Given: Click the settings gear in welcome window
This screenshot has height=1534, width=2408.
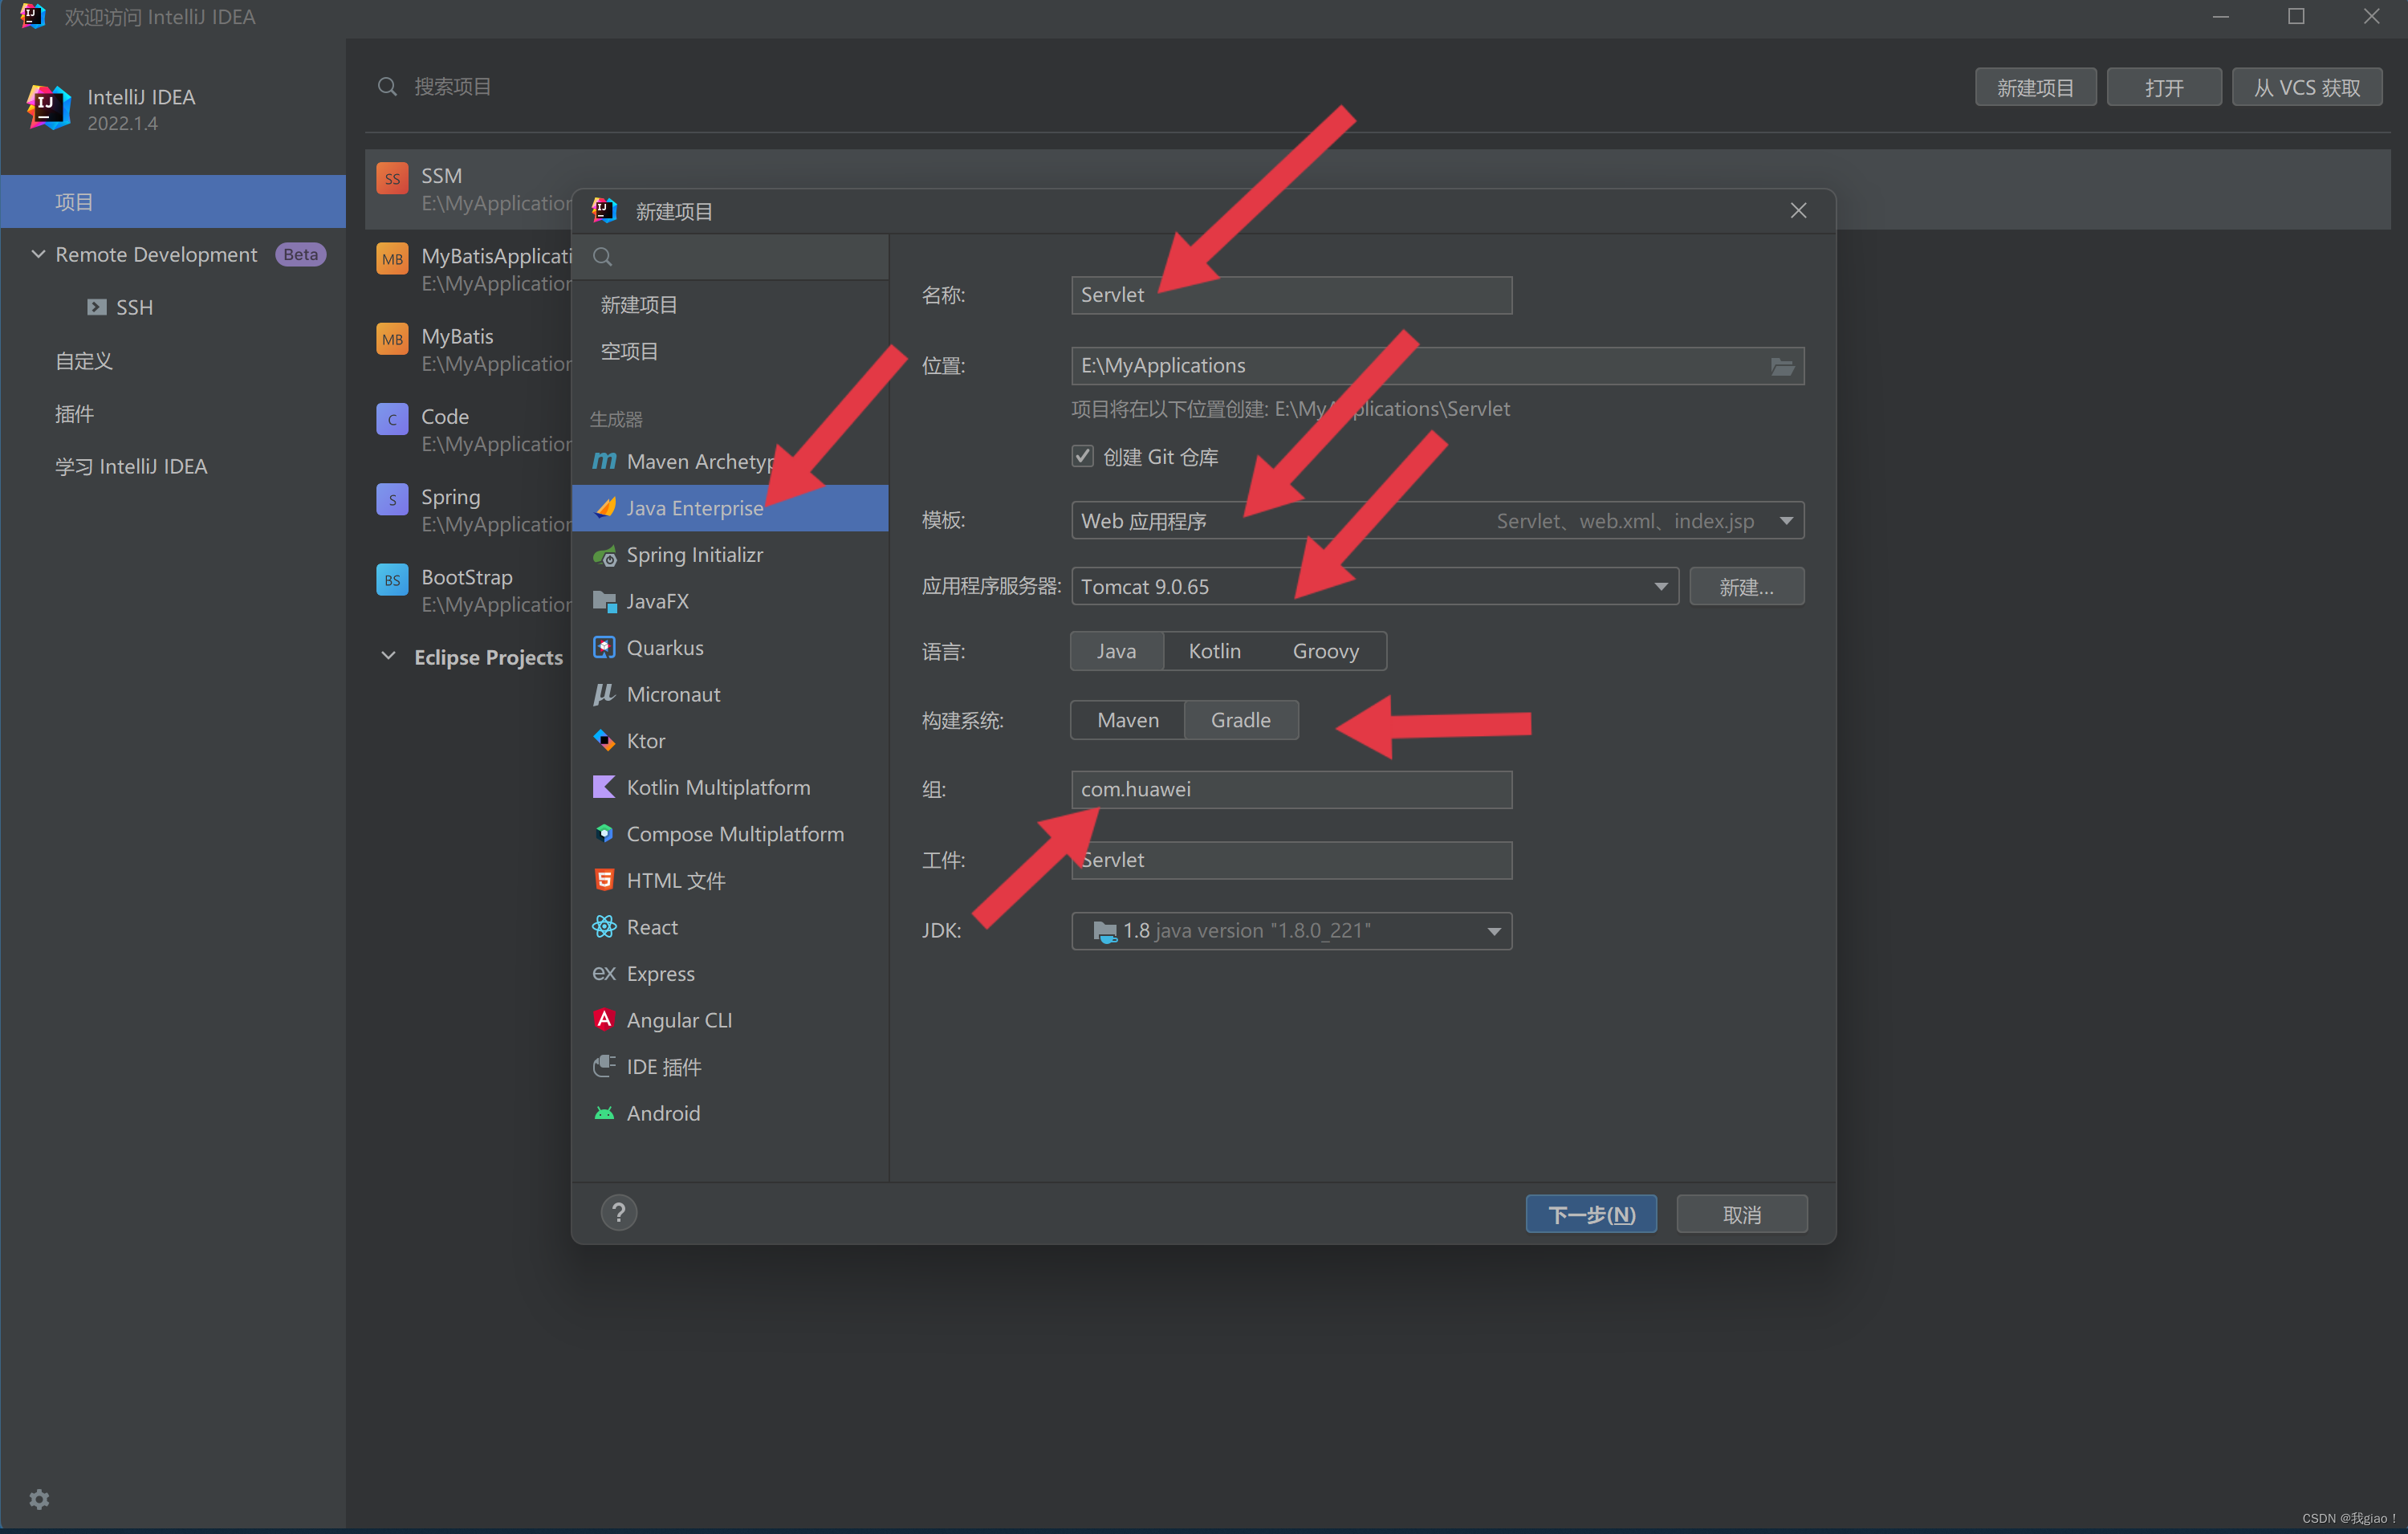Looking at the screenshot, I should (x=39, y=1499).
